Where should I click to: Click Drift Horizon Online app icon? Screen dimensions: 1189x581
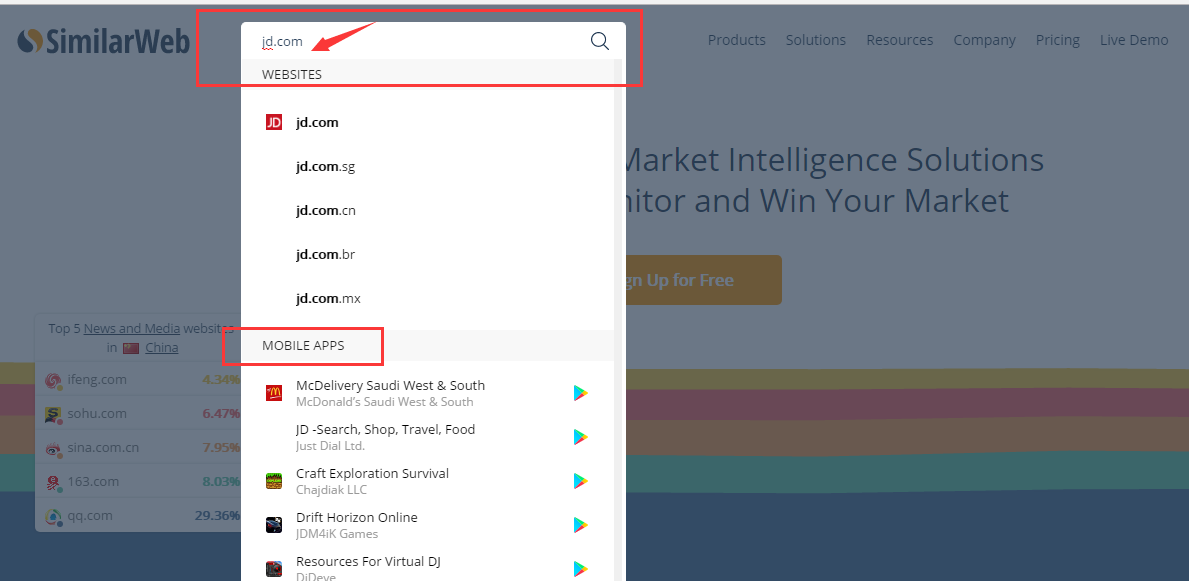pos(274,525)
